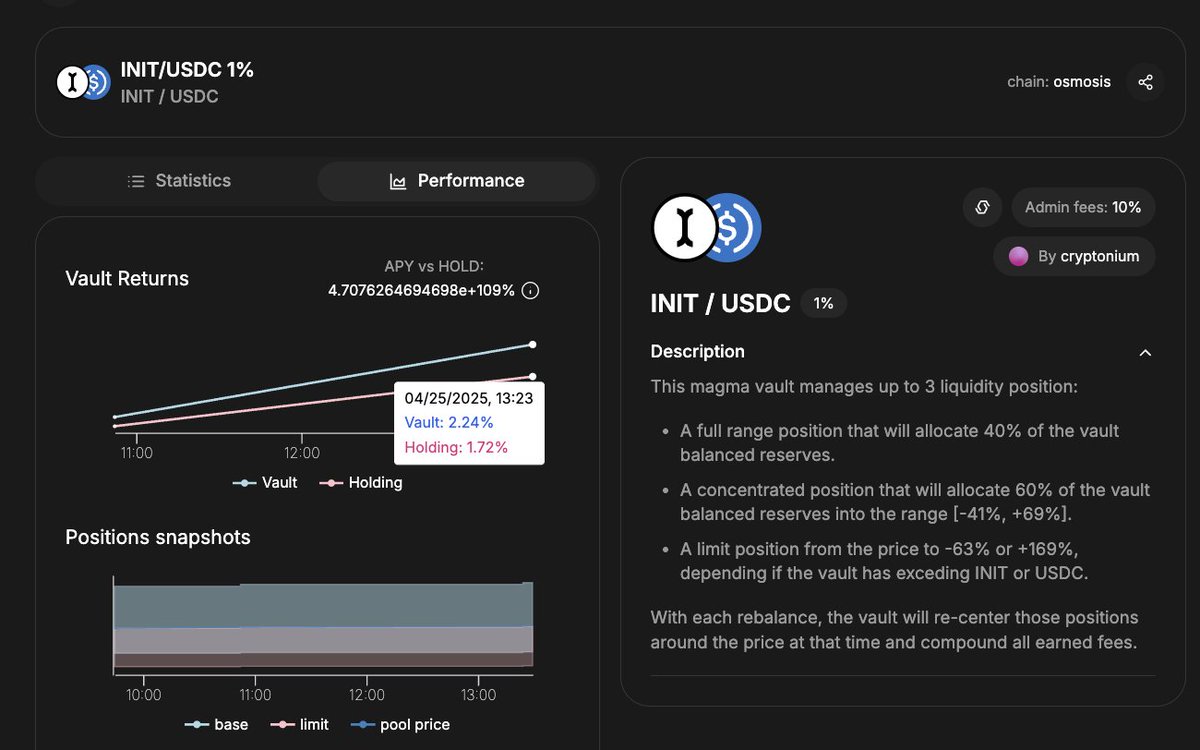Click the Vault Returns heading

(x=127, y=279)
